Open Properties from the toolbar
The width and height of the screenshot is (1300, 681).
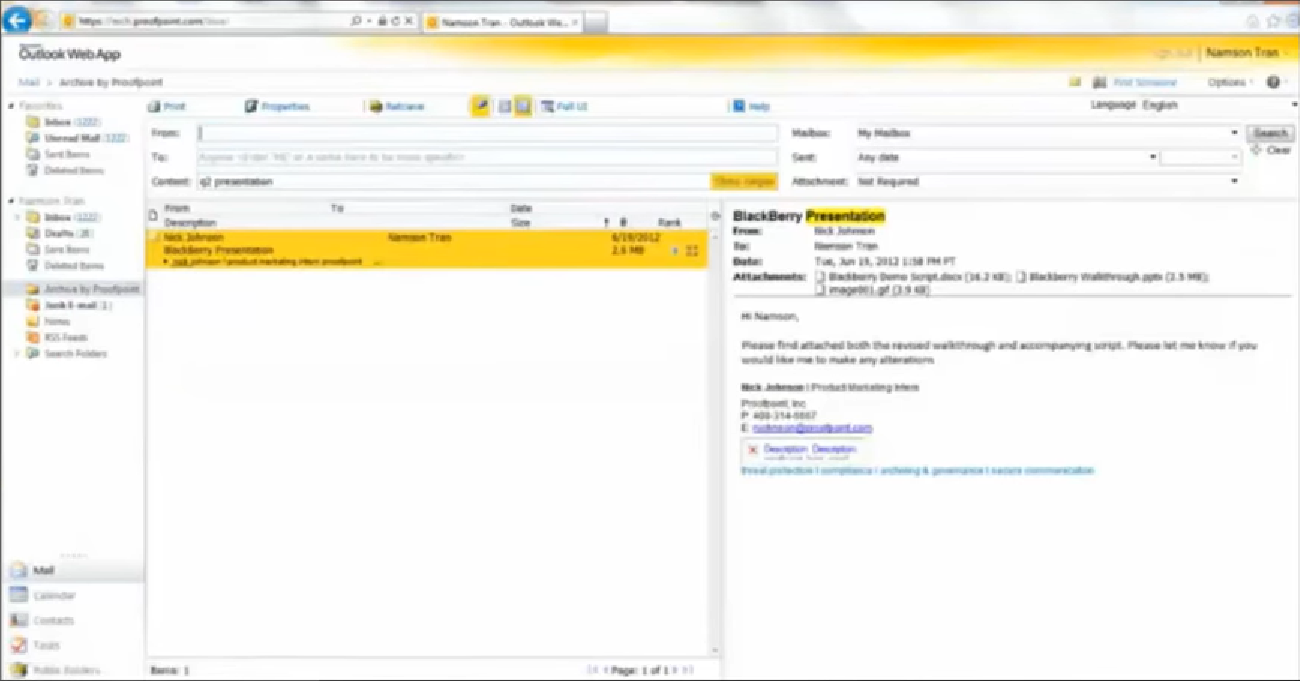[x=277, y=106]
